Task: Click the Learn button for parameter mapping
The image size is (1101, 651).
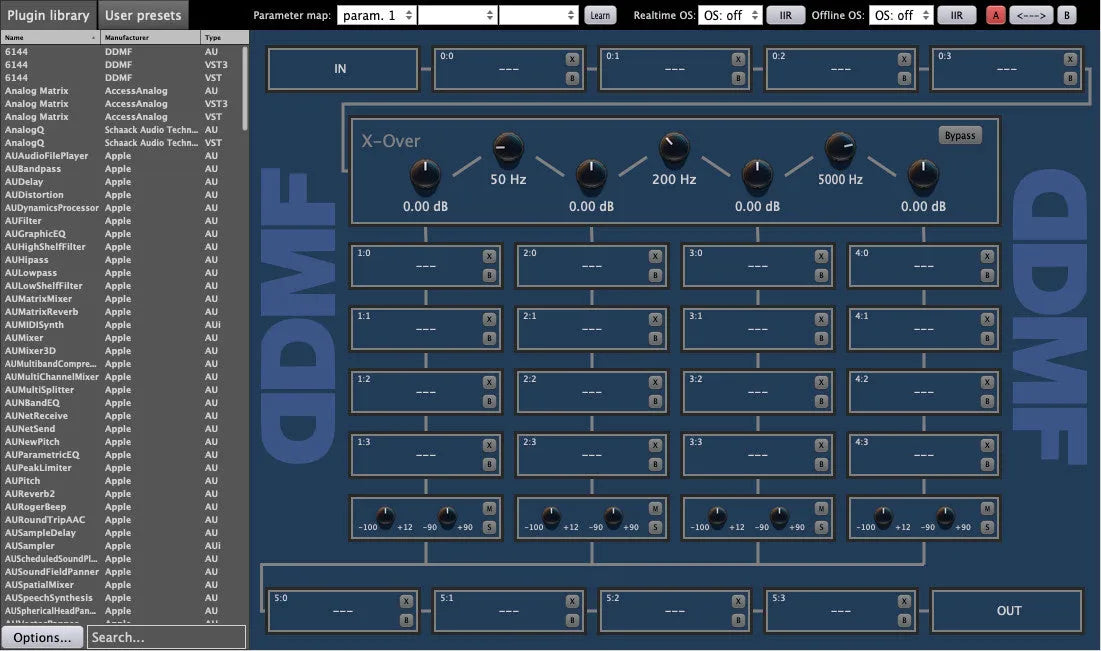Action: click(x=599, y=15)
